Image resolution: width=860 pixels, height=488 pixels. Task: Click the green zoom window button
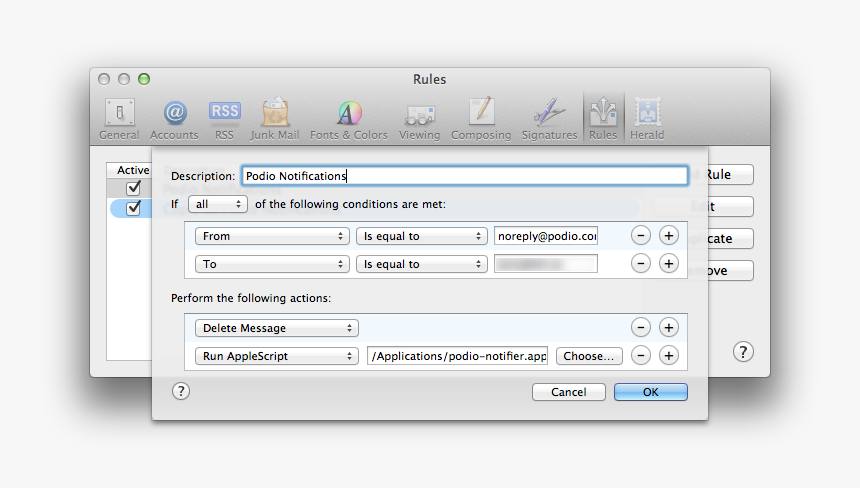[144, 79]
